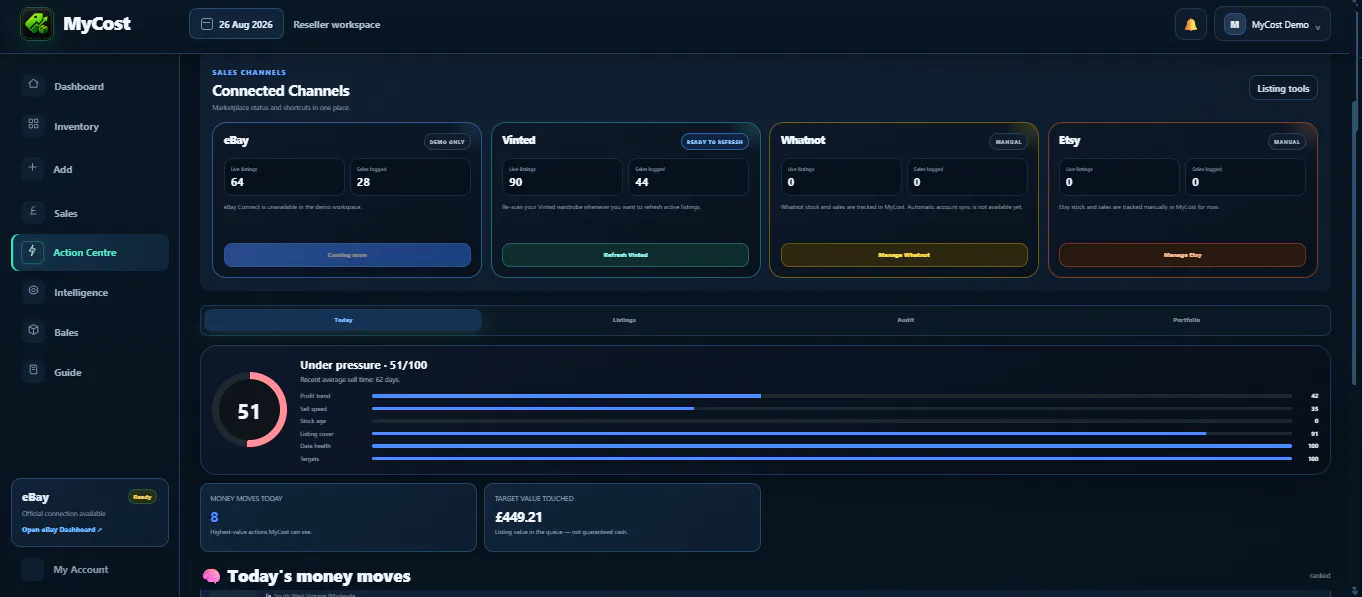Click the Reseller workspace label
Screen dimensions: 1362x597
pos(337,24)
